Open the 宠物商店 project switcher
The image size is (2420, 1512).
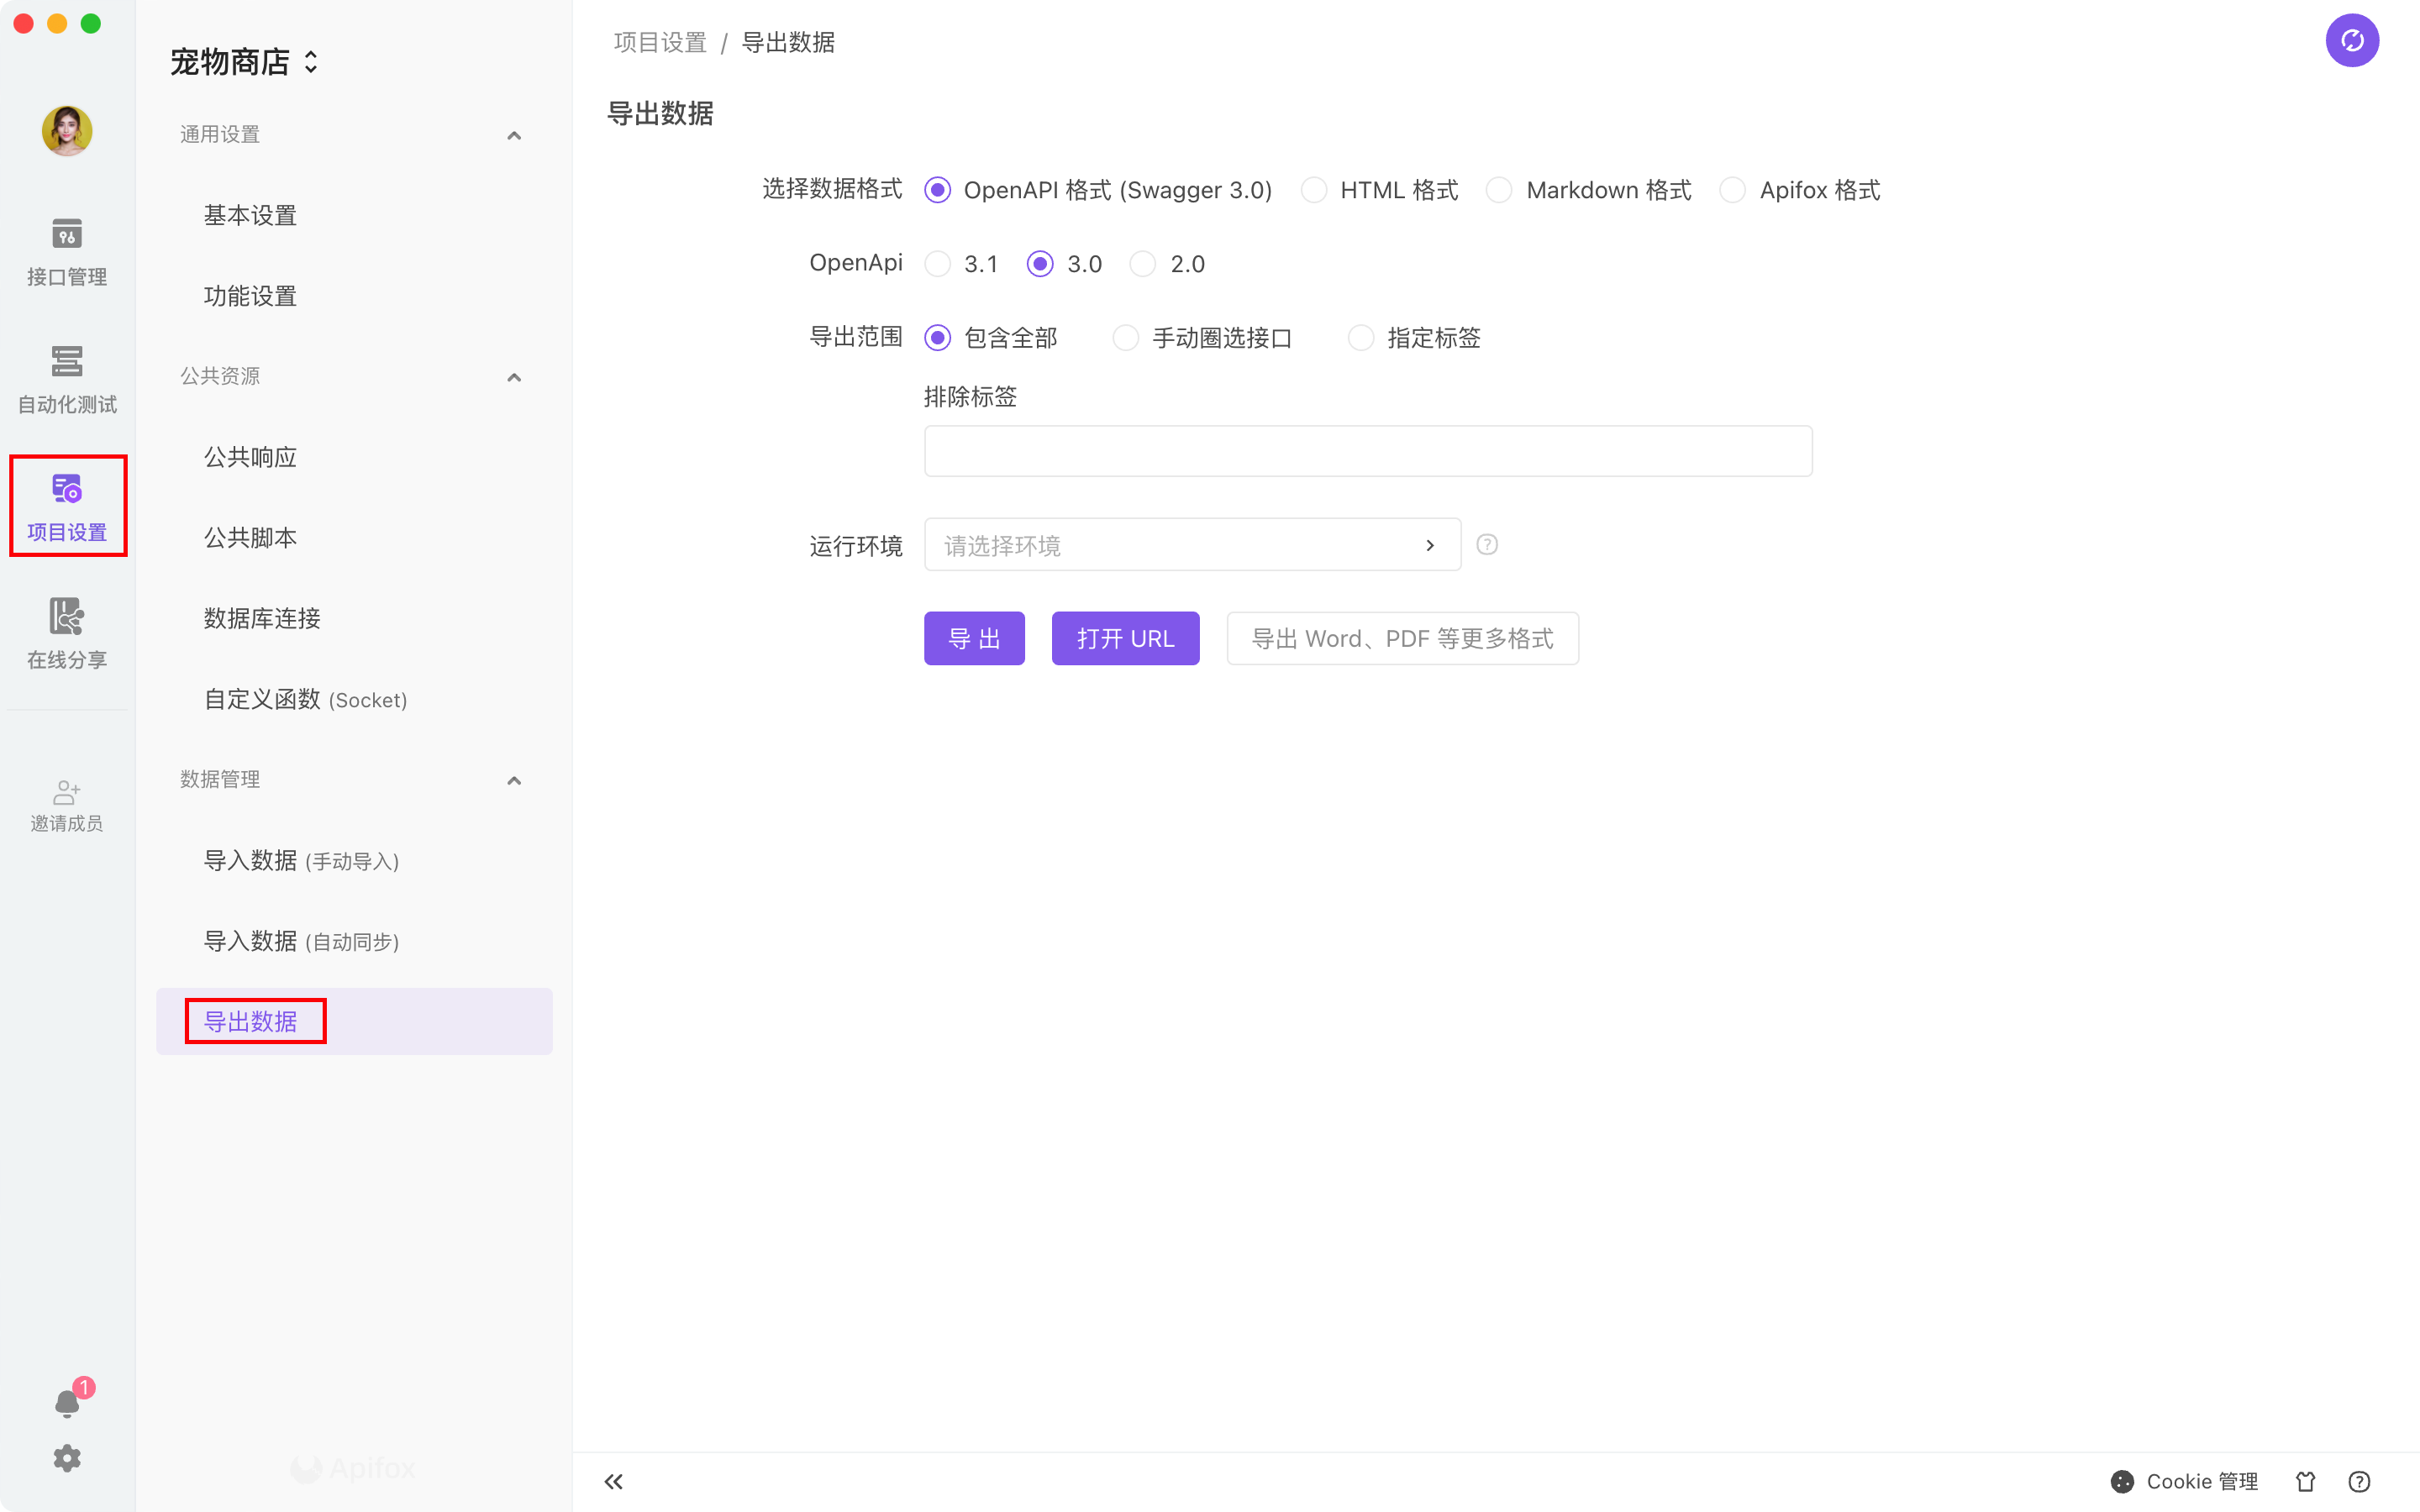pos(244,62)
